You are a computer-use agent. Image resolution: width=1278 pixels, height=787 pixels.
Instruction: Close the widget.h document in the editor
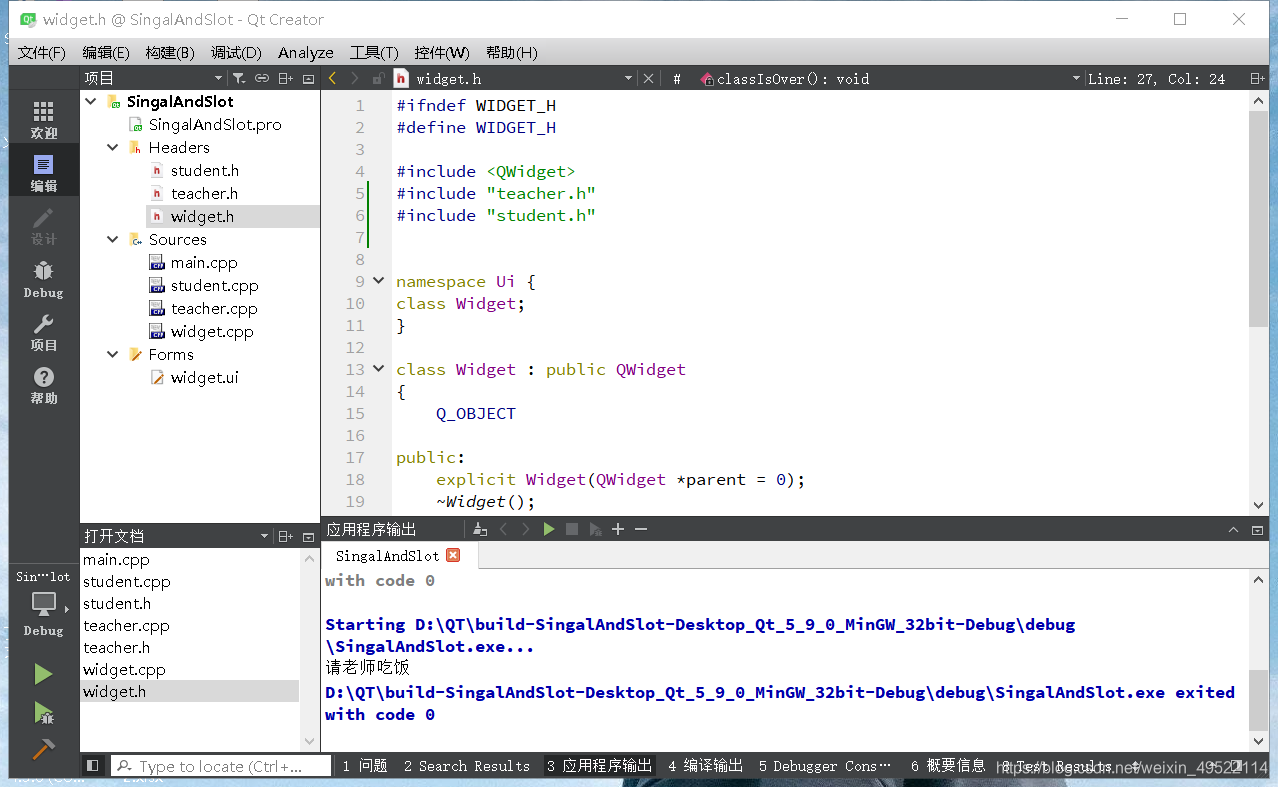click(648, 78)
